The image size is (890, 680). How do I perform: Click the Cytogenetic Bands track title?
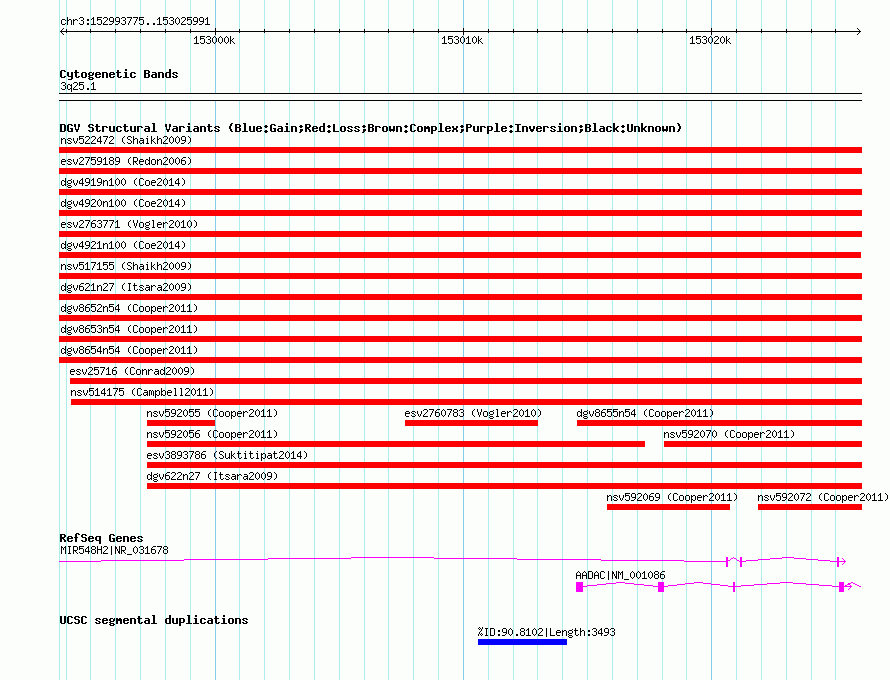(x=119, y=74)
